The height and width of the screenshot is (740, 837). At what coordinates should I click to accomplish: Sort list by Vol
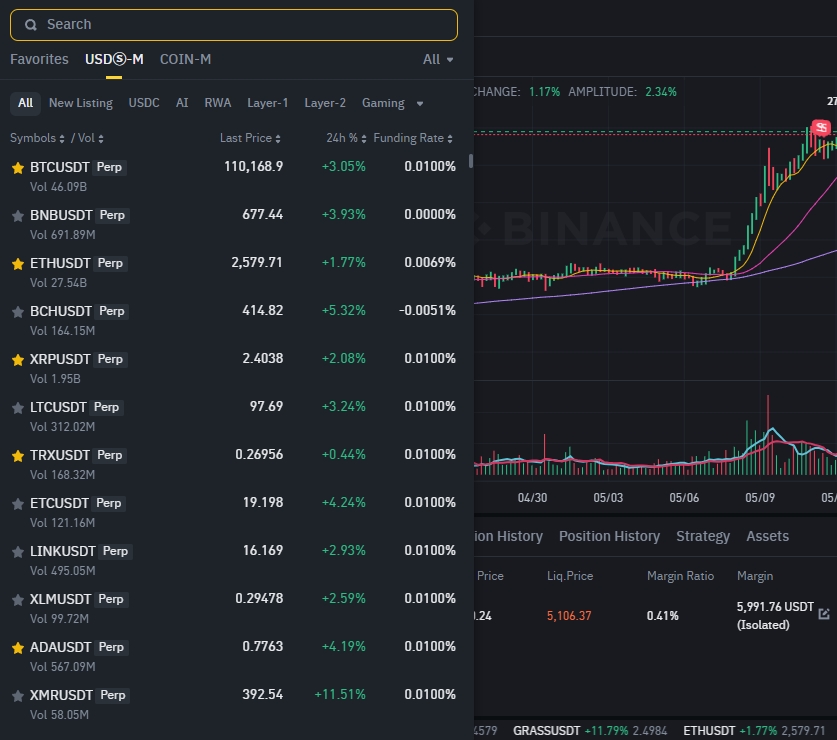91,138
